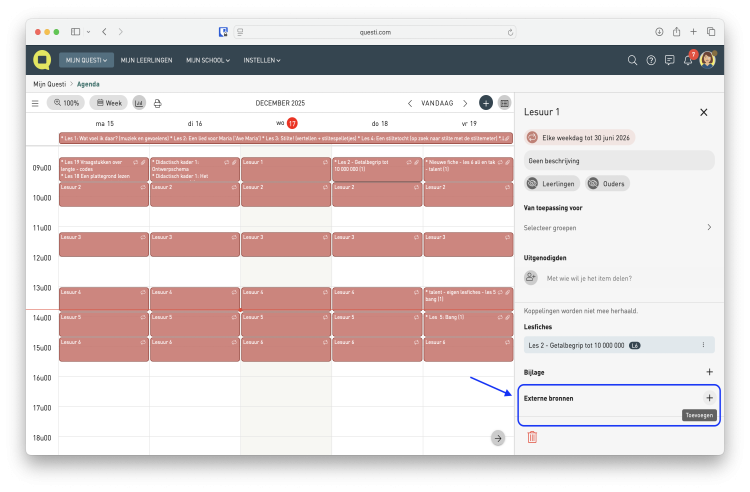Click the add person icon under Uitgenodigden
Image resolution: width=750 pixels, height=492 pixels.
[531, 278]
